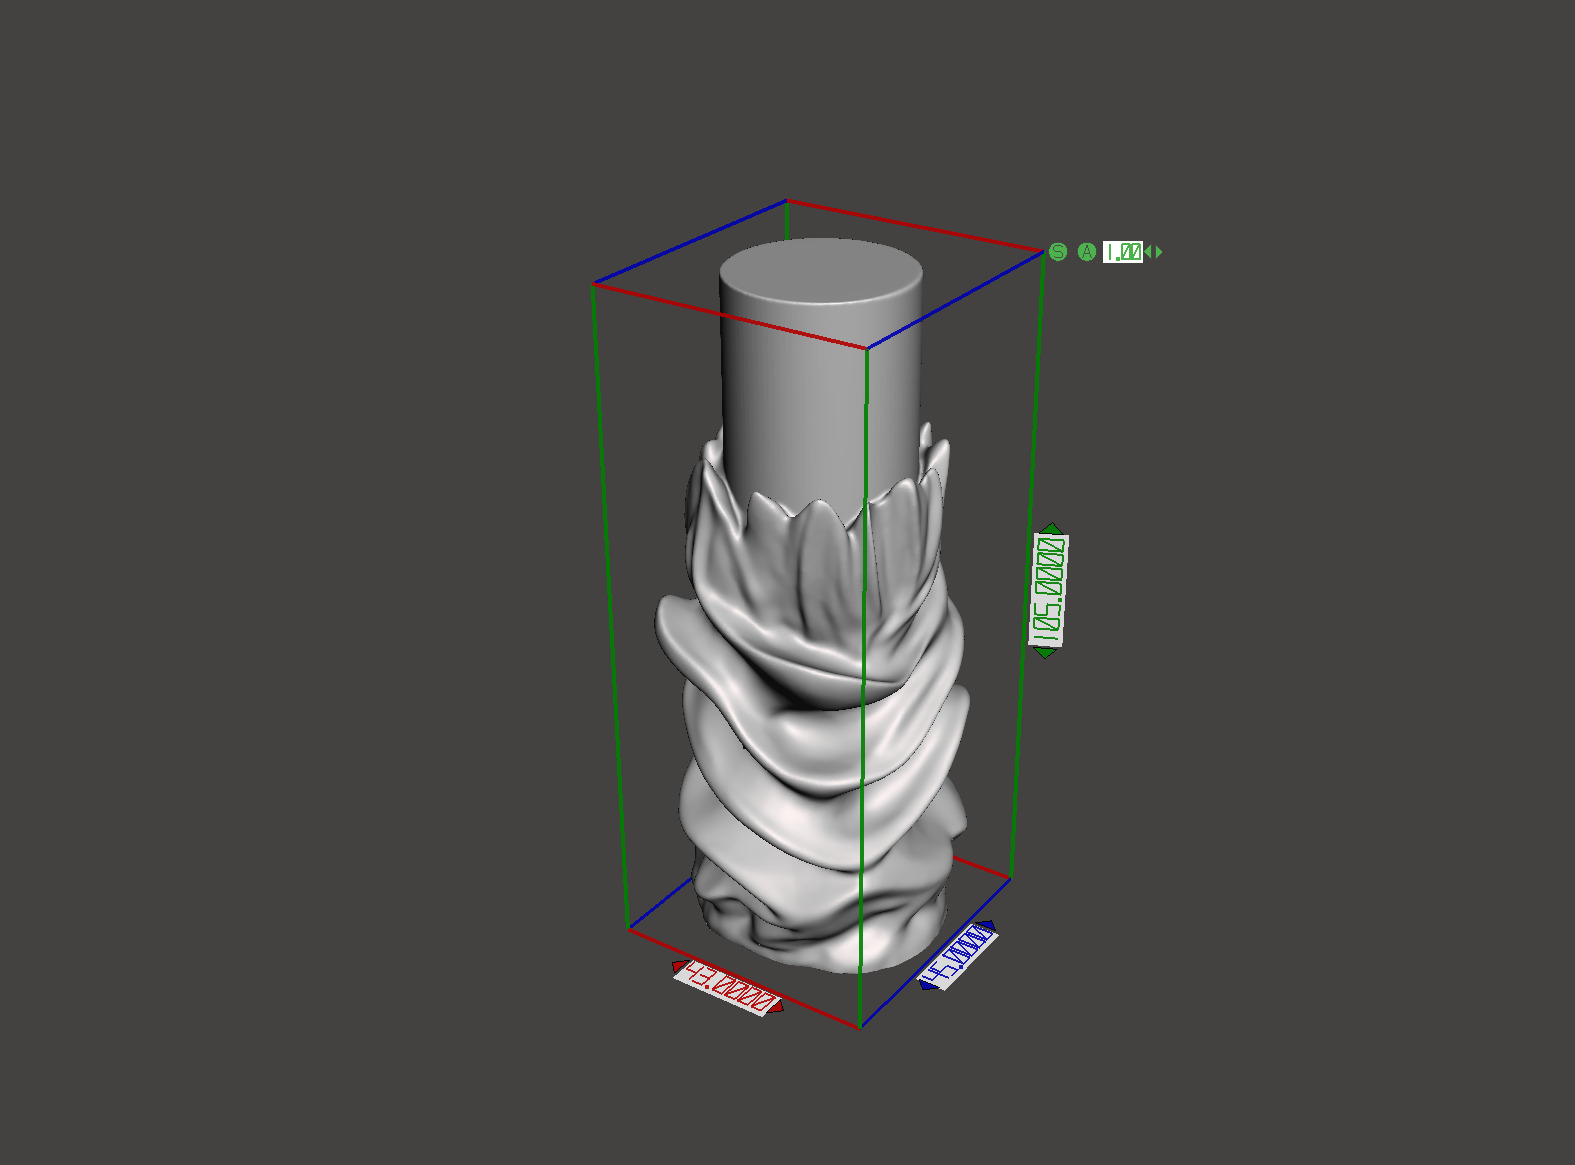Screen dimensions: 1575x1165
Task: Click the blue 45.0000 depth value
Action: (958, 956)
